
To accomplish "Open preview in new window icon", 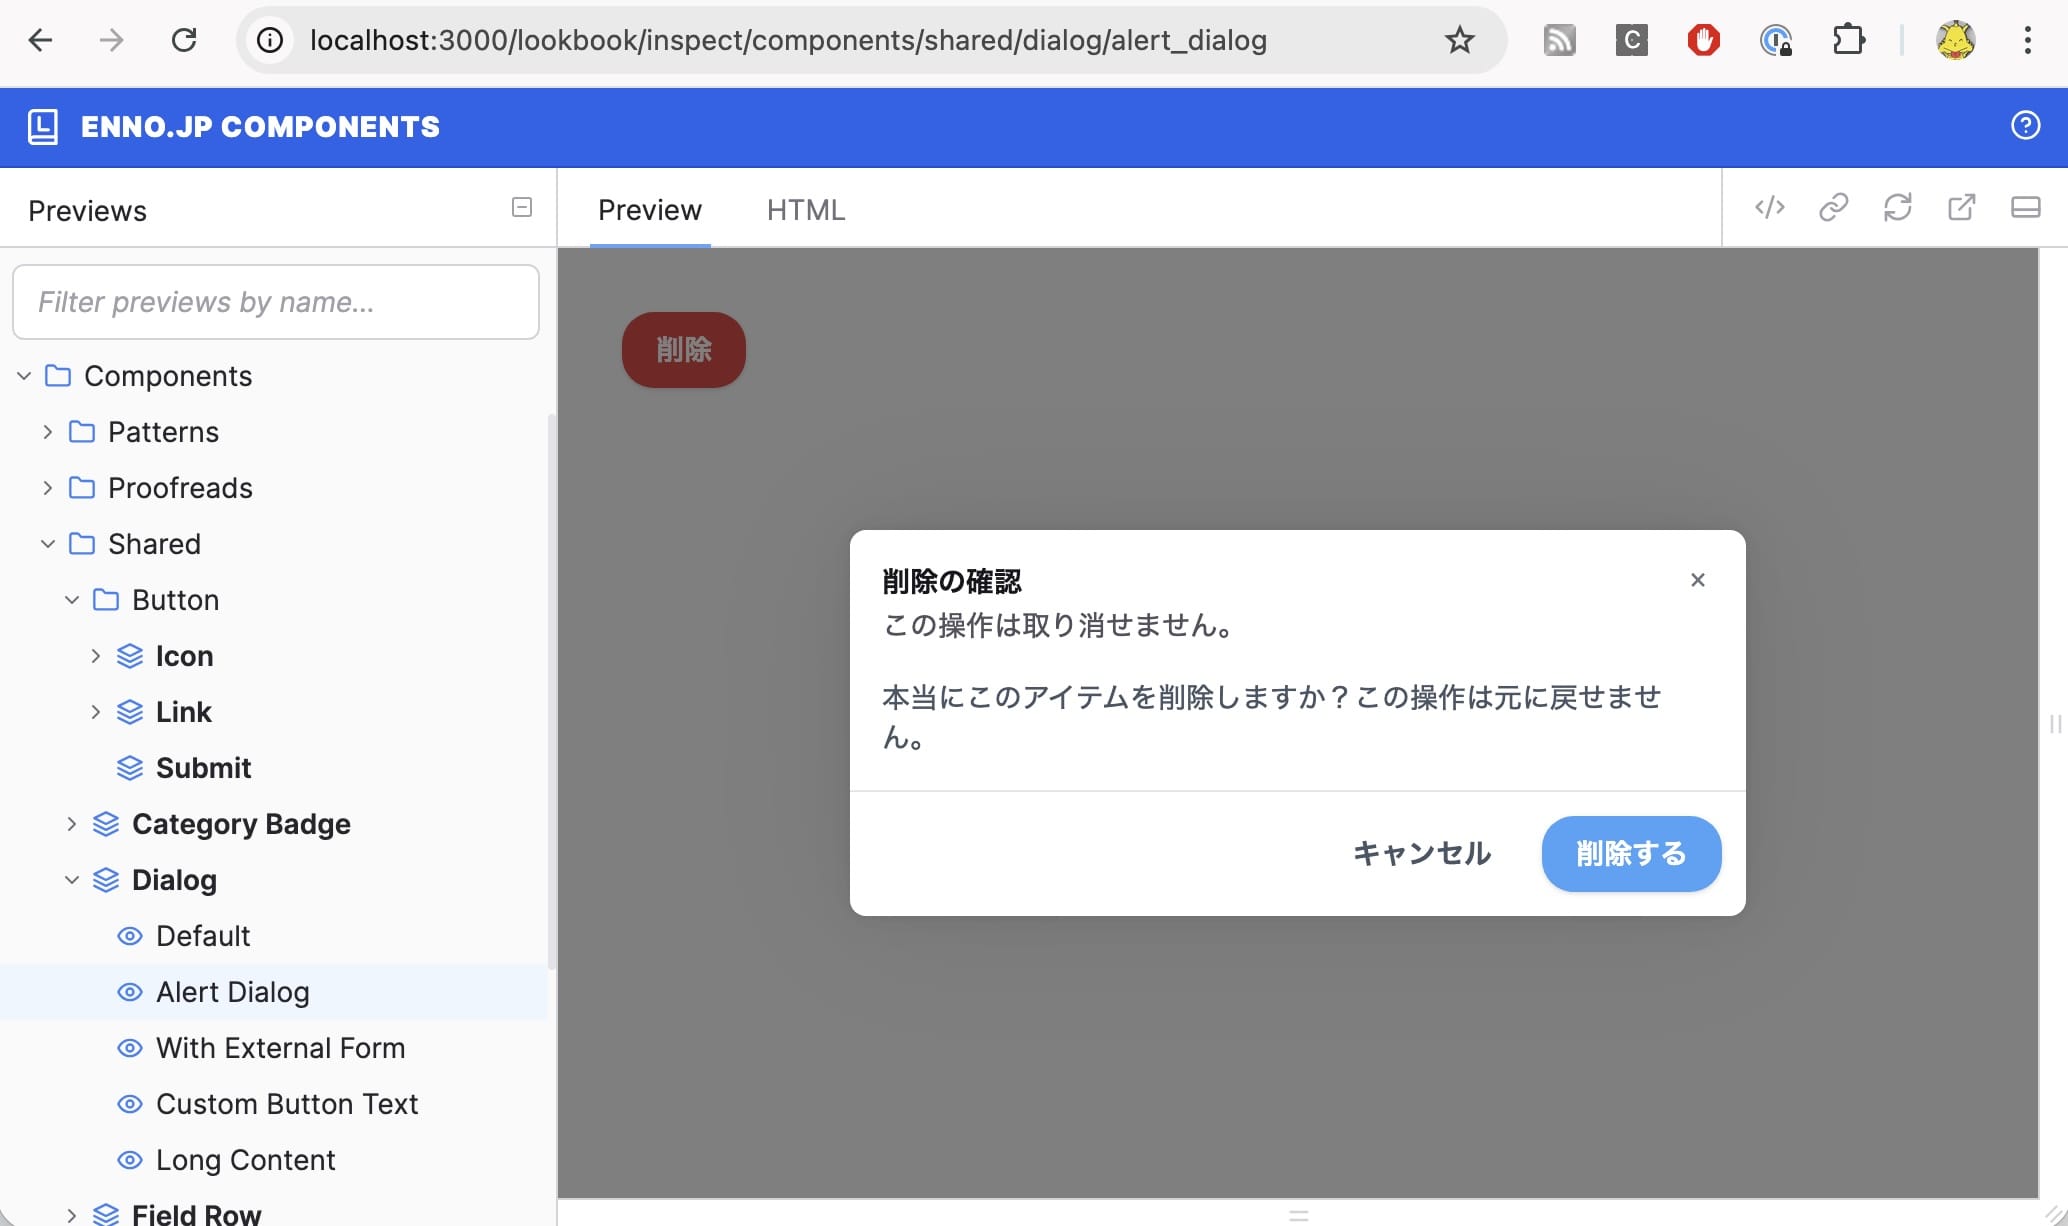I will click(1961, 208).
